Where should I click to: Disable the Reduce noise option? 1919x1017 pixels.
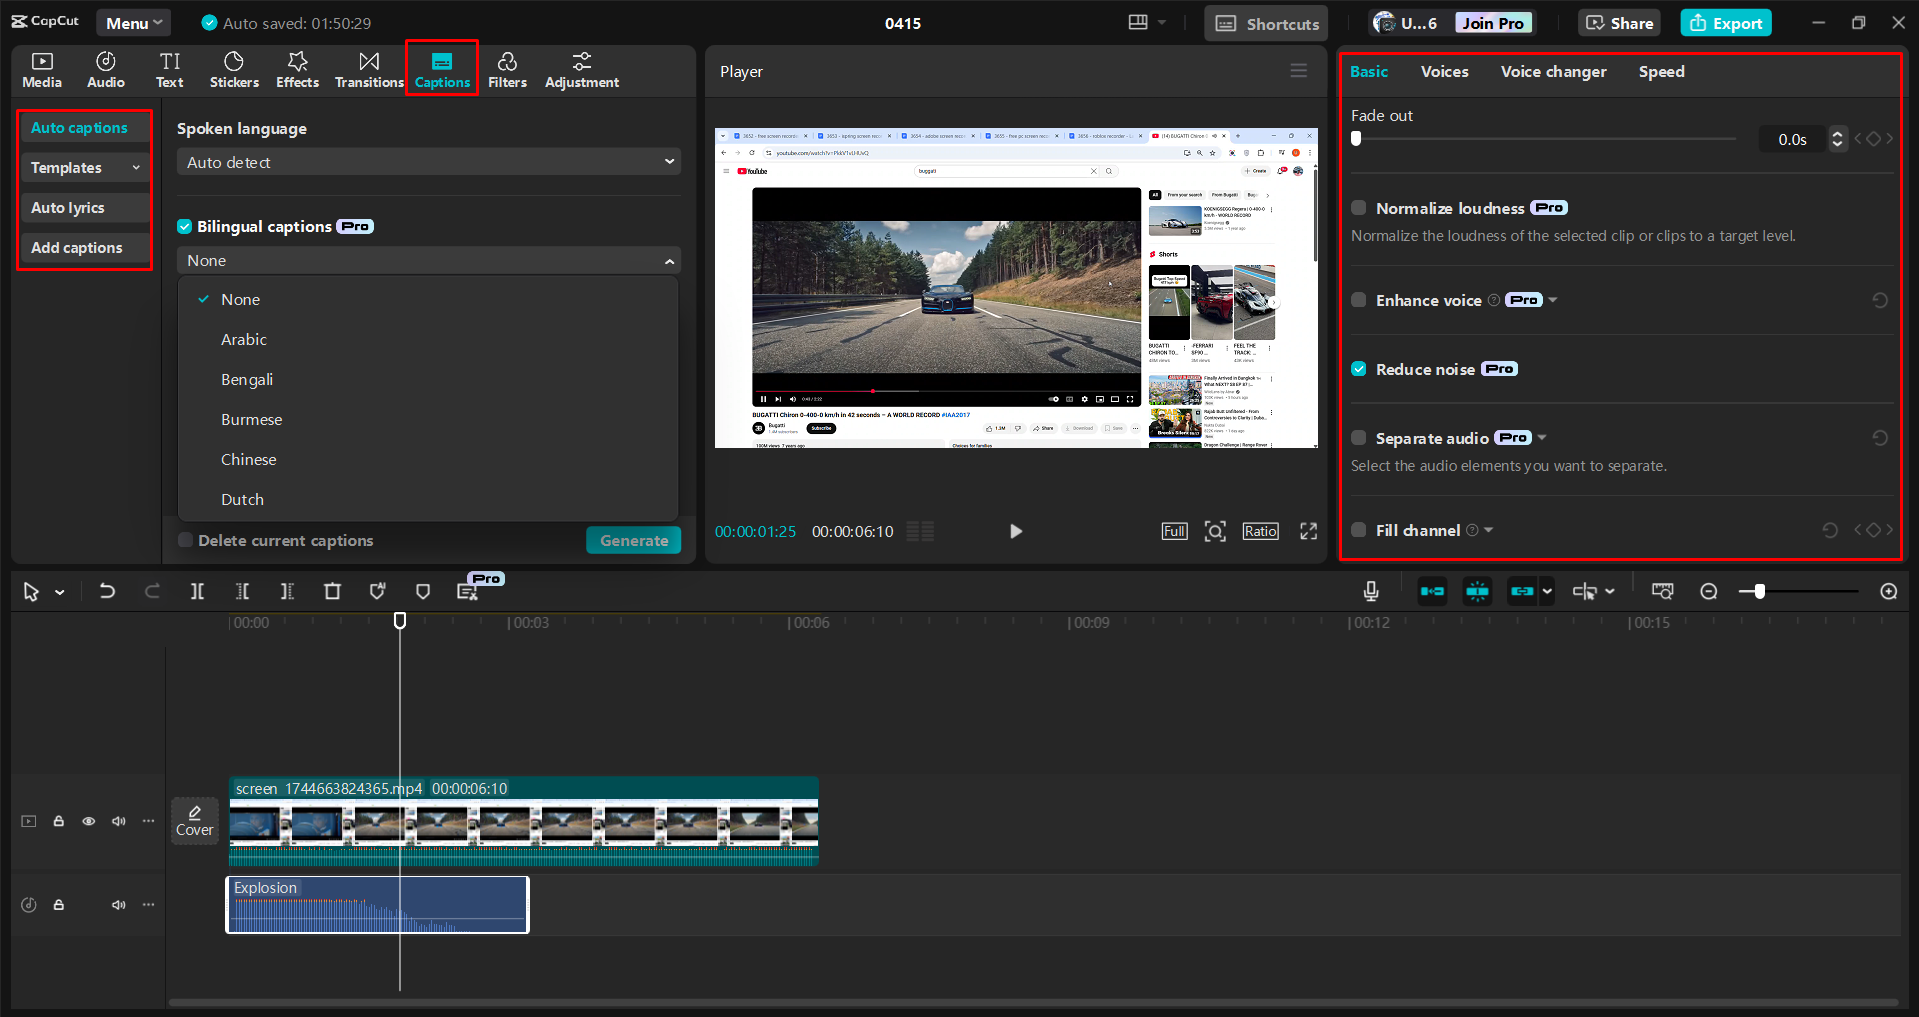1358,368
